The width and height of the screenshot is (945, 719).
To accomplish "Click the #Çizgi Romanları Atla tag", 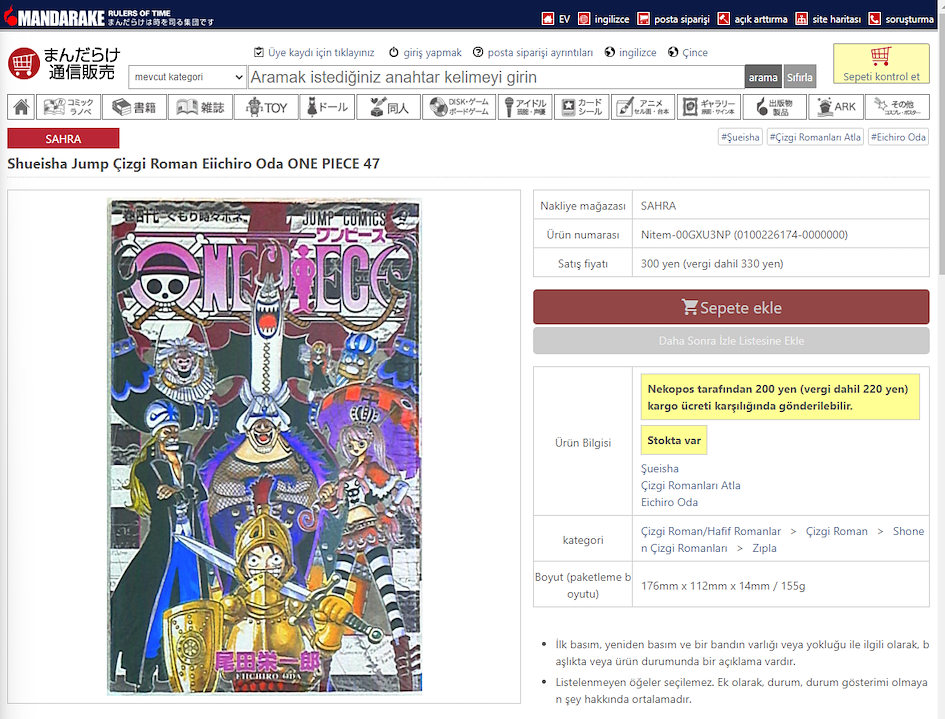I will tap(815, 137).
